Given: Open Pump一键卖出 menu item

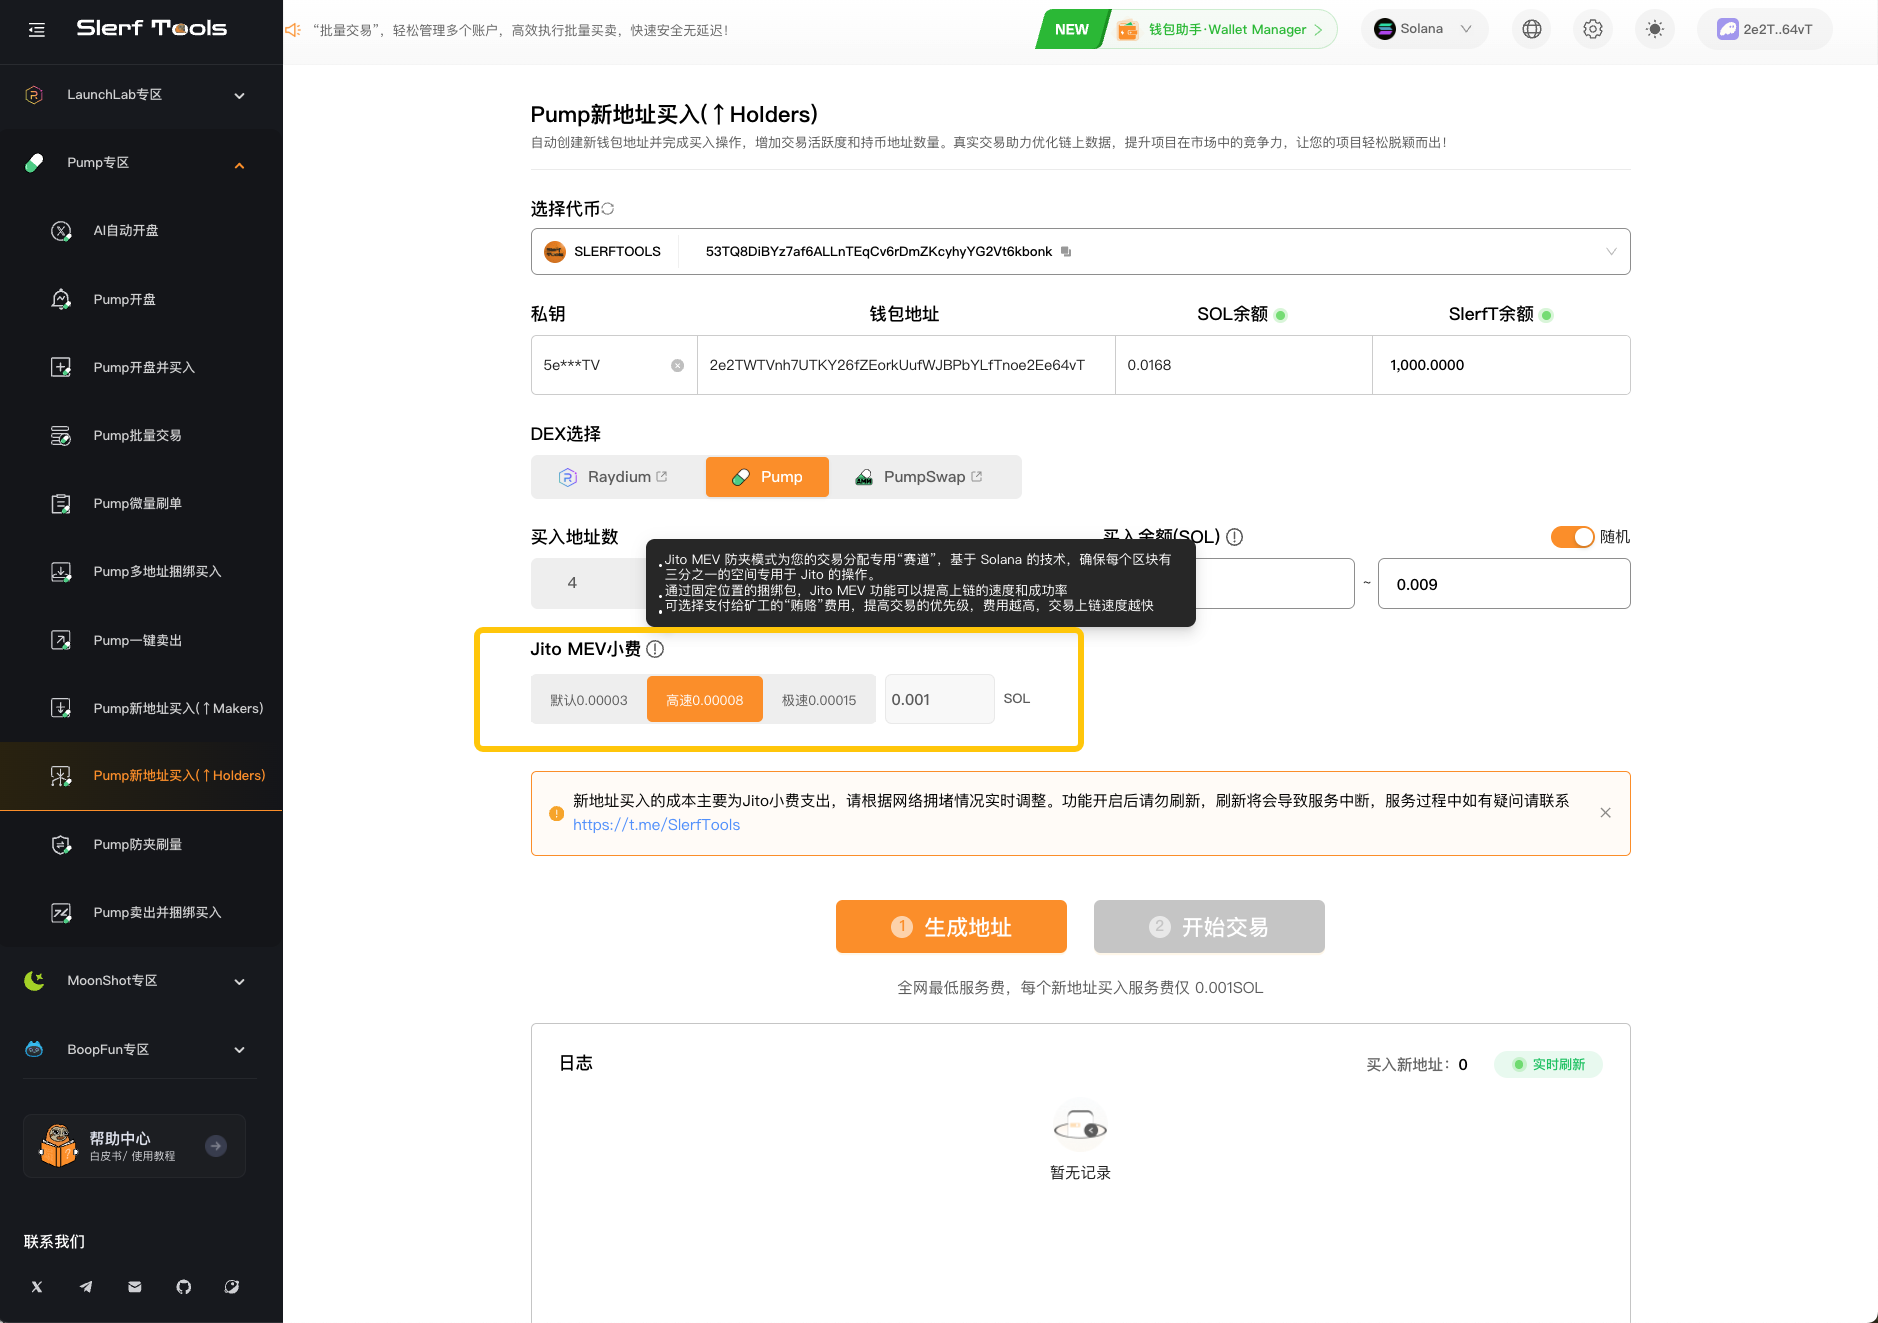Looking at the screenshot, I should pyautogui.click(x=141, y=640).
